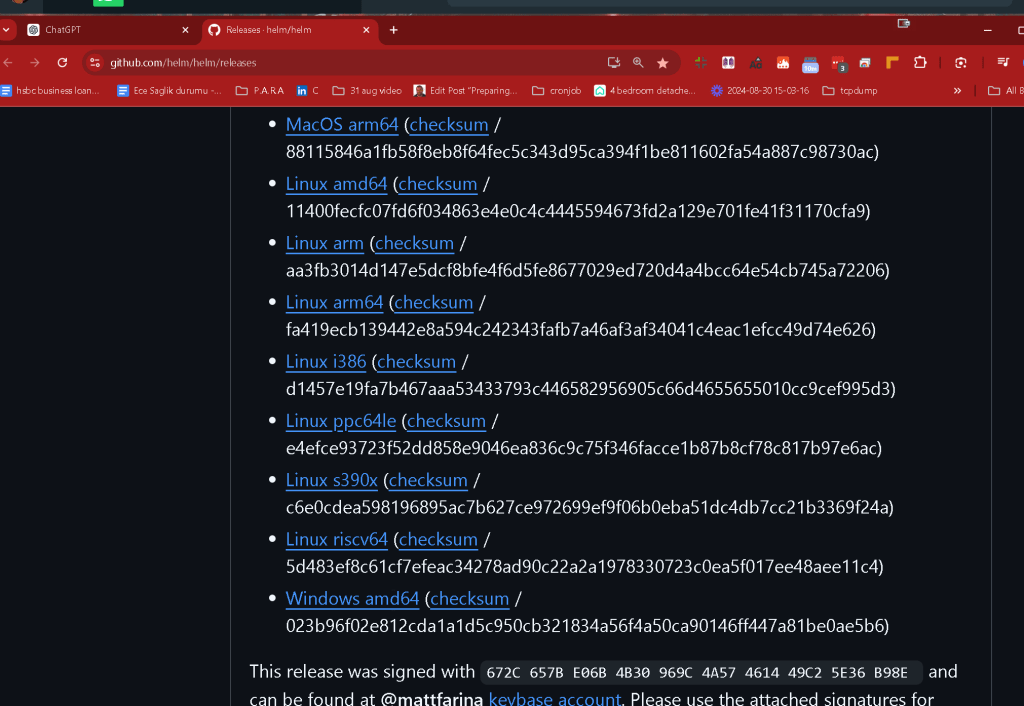Open the media controls music icon
This screenshot has width=1024, height=706.
[1003, 62]
